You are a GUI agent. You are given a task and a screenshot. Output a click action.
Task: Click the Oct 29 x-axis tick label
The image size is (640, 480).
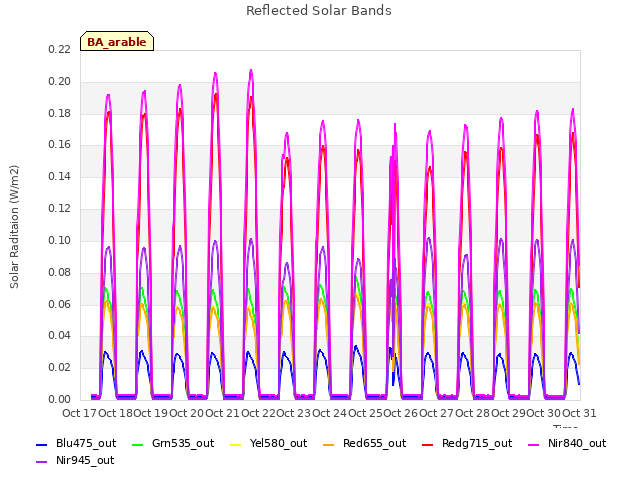[x=508, y=413]
